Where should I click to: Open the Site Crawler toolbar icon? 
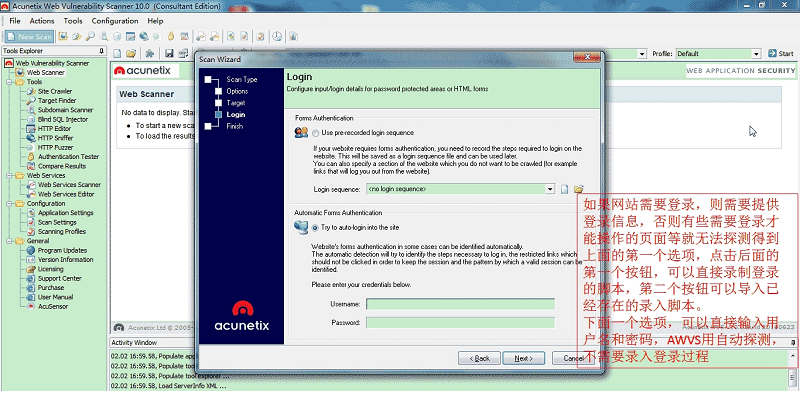(x=77, y=37)
